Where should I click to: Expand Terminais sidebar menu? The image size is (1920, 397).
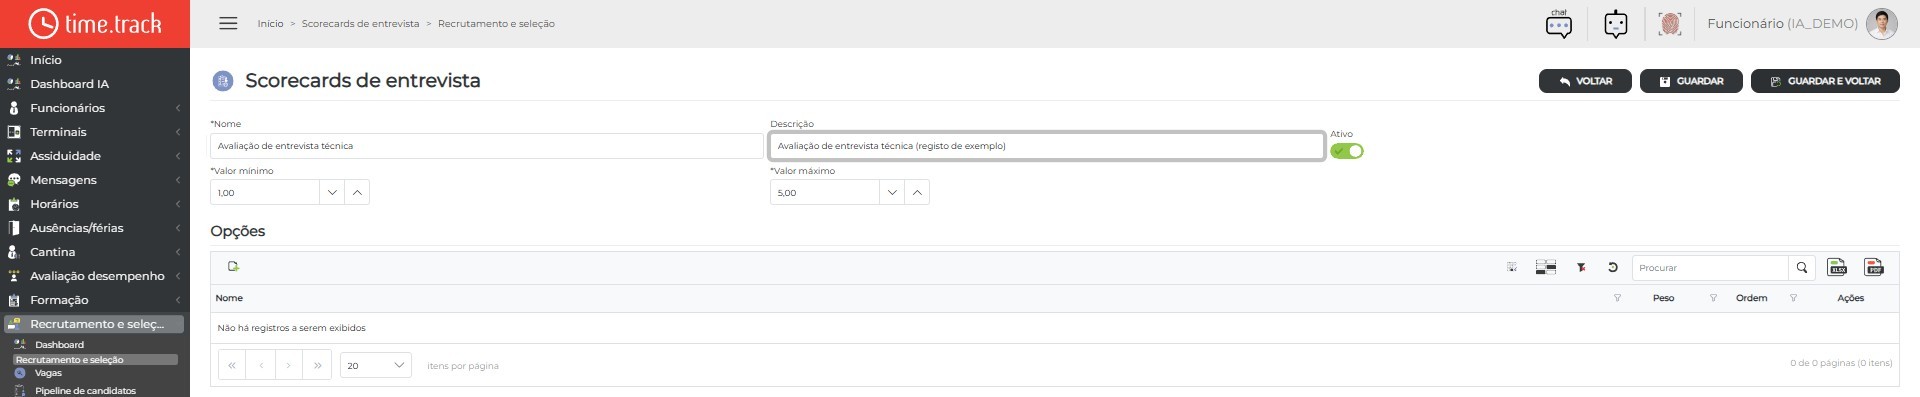tap(95, 132)
